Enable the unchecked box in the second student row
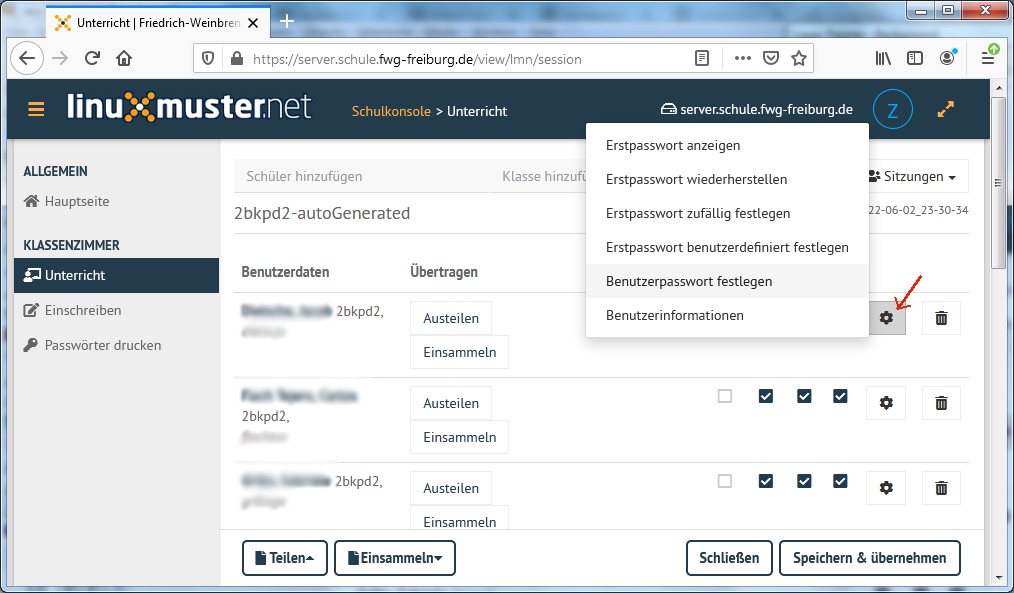The height and width of the screenshot is (593, 1014). tap(725, 396)
